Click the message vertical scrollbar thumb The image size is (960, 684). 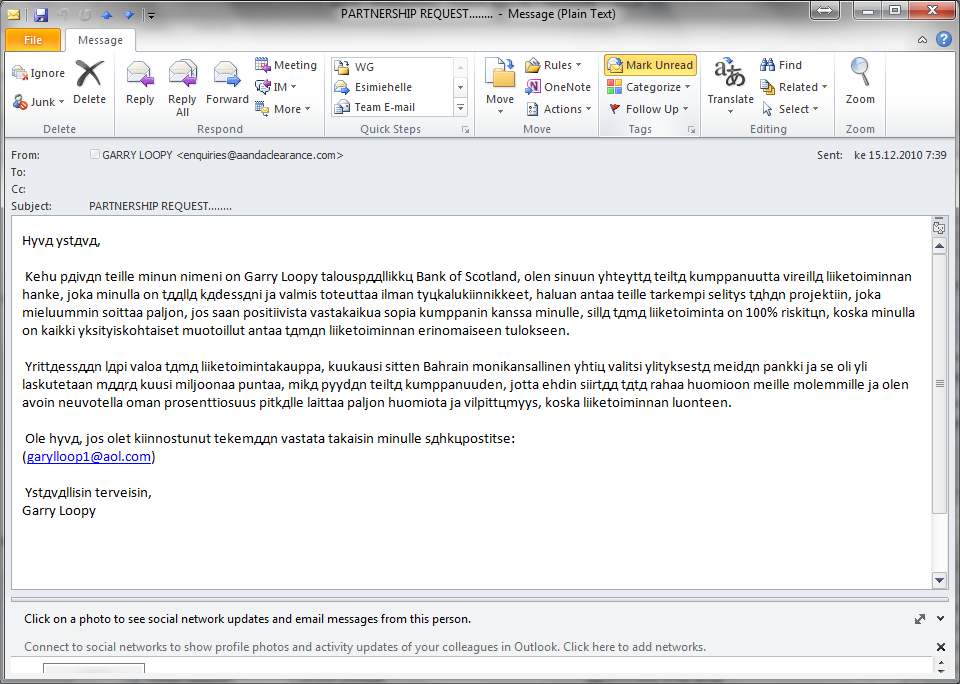click(x=939, y=383)
